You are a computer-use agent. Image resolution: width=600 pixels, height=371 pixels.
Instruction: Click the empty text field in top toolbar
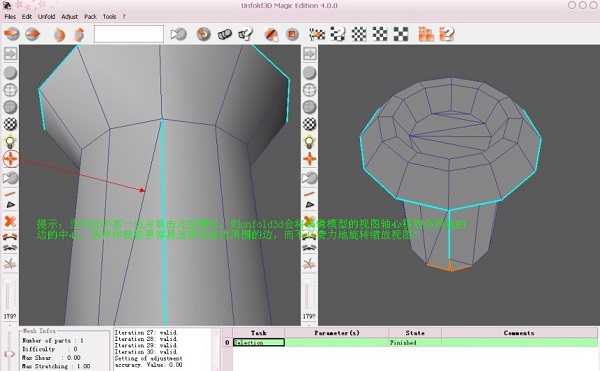[x=129, y=34]
